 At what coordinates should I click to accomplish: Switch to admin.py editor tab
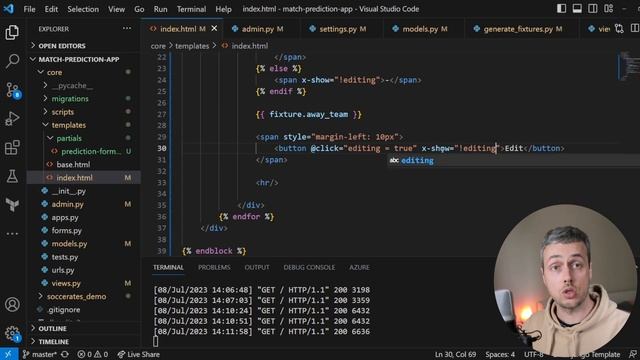click(x=261, y=29)
